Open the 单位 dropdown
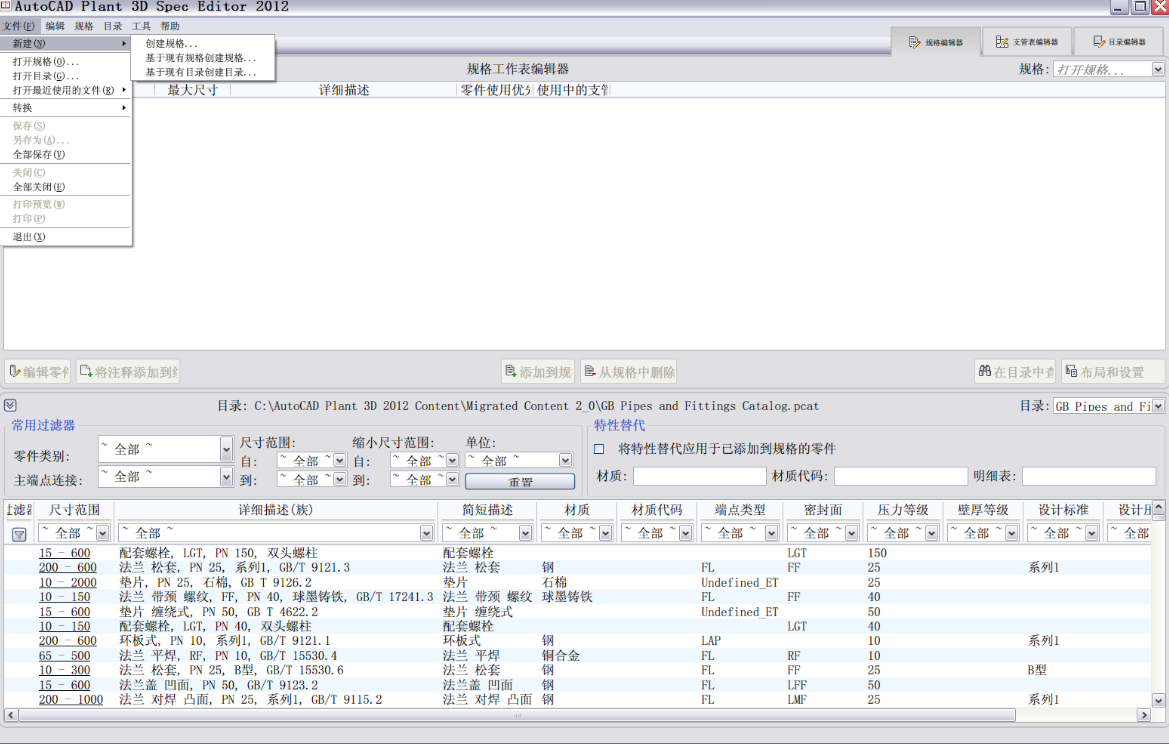 click(x=566, y=461)
